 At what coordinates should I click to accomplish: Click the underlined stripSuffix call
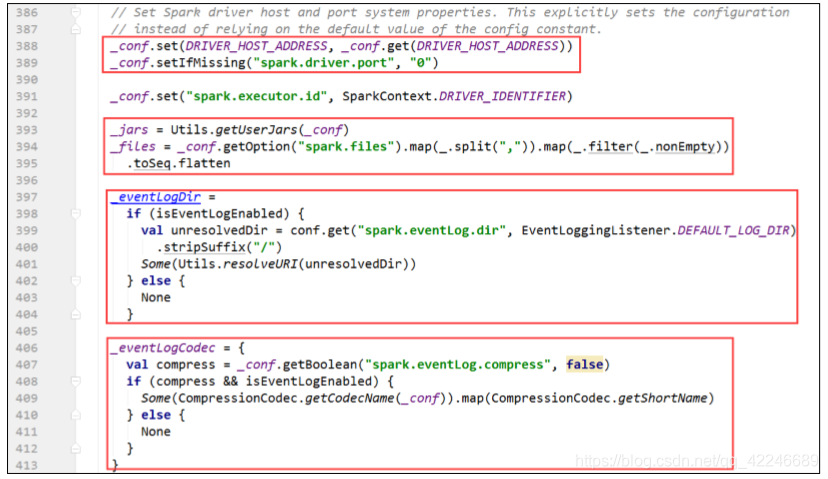(205, 247)
